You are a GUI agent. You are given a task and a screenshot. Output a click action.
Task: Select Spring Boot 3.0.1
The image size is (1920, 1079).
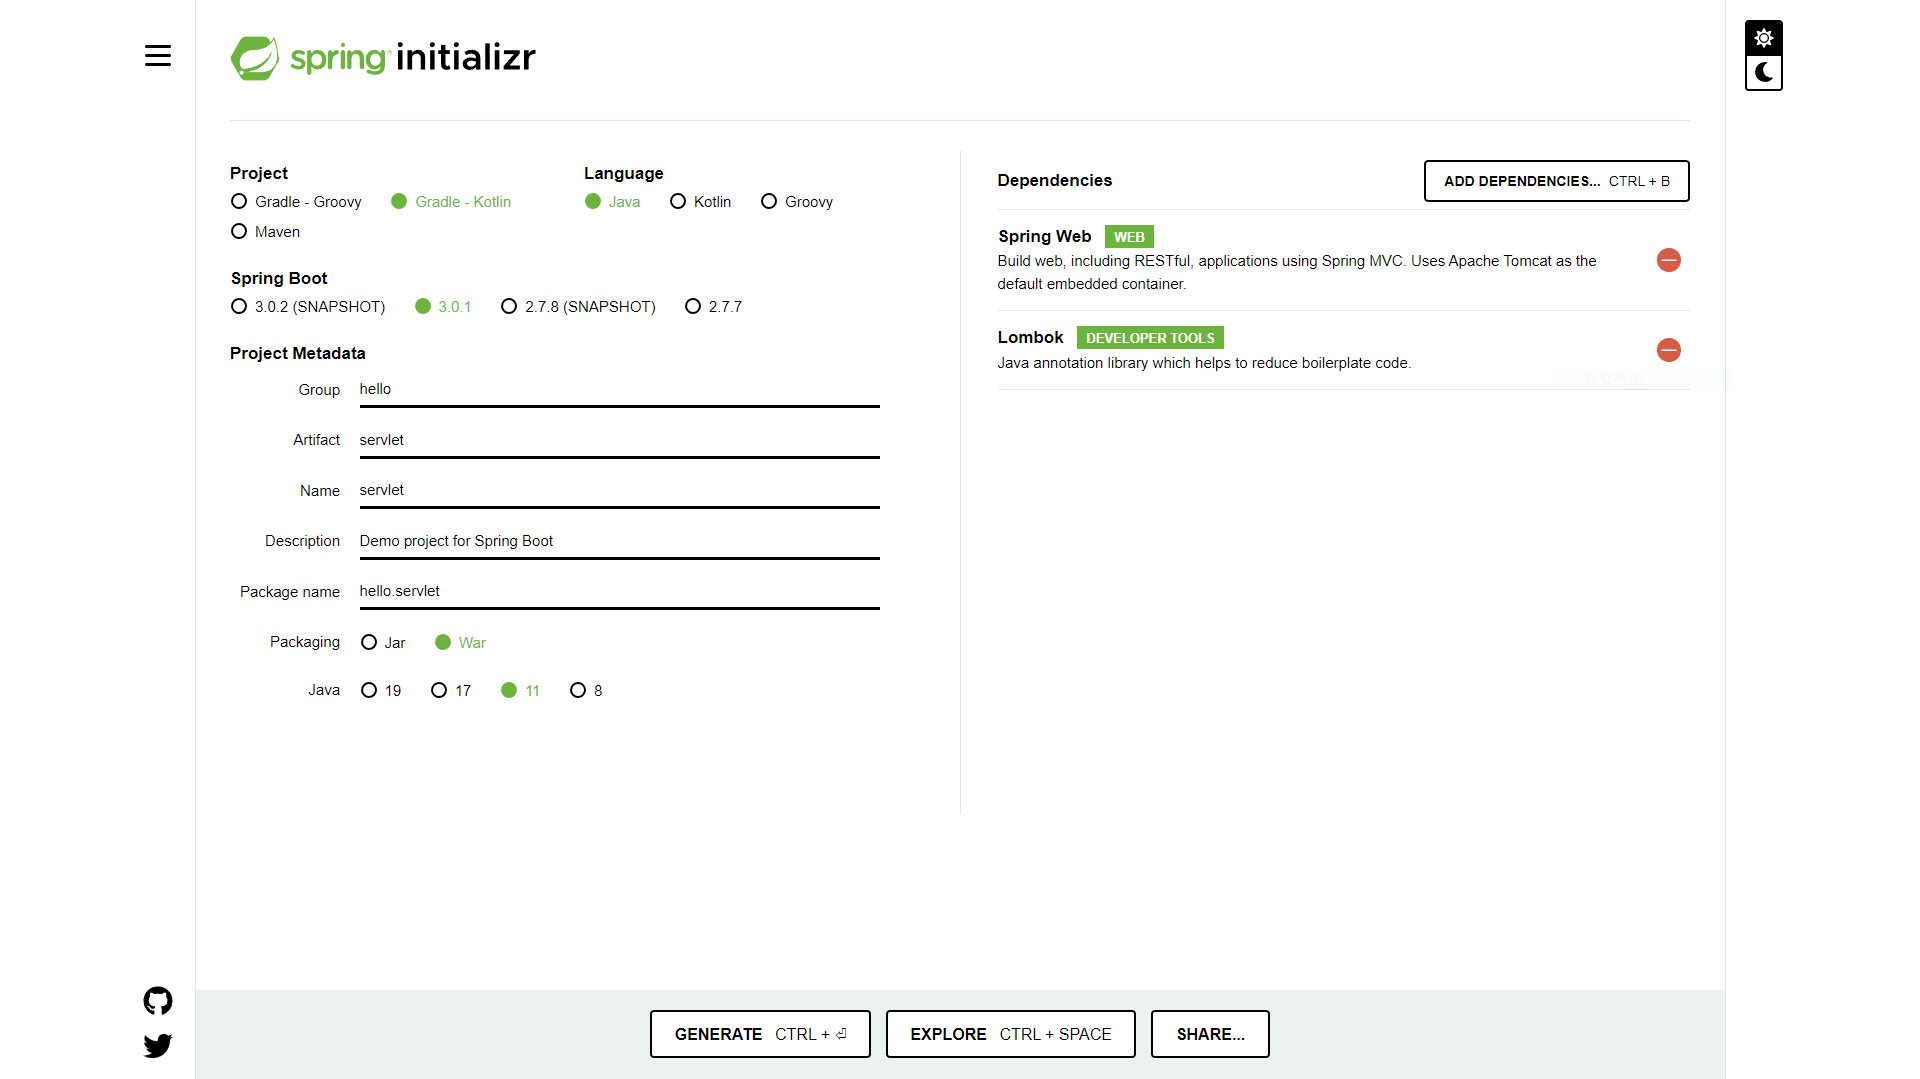click(x=443, y=307)
